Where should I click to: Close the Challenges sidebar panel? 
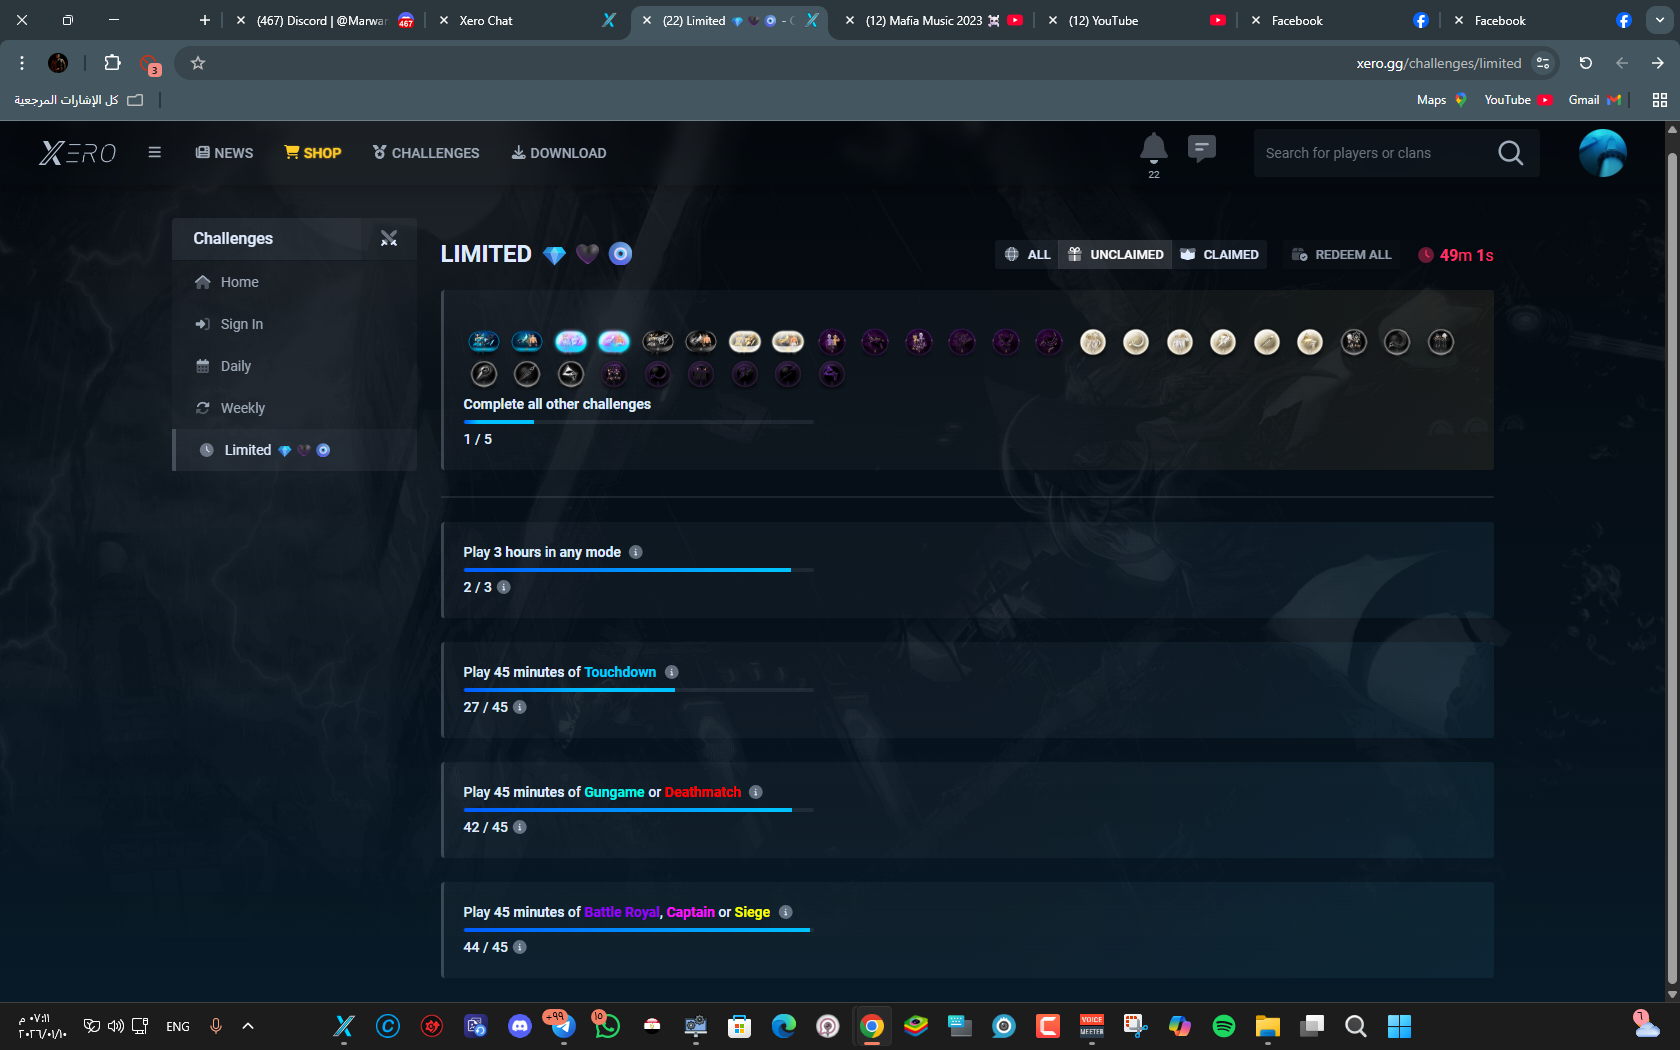tap(389, 238)
